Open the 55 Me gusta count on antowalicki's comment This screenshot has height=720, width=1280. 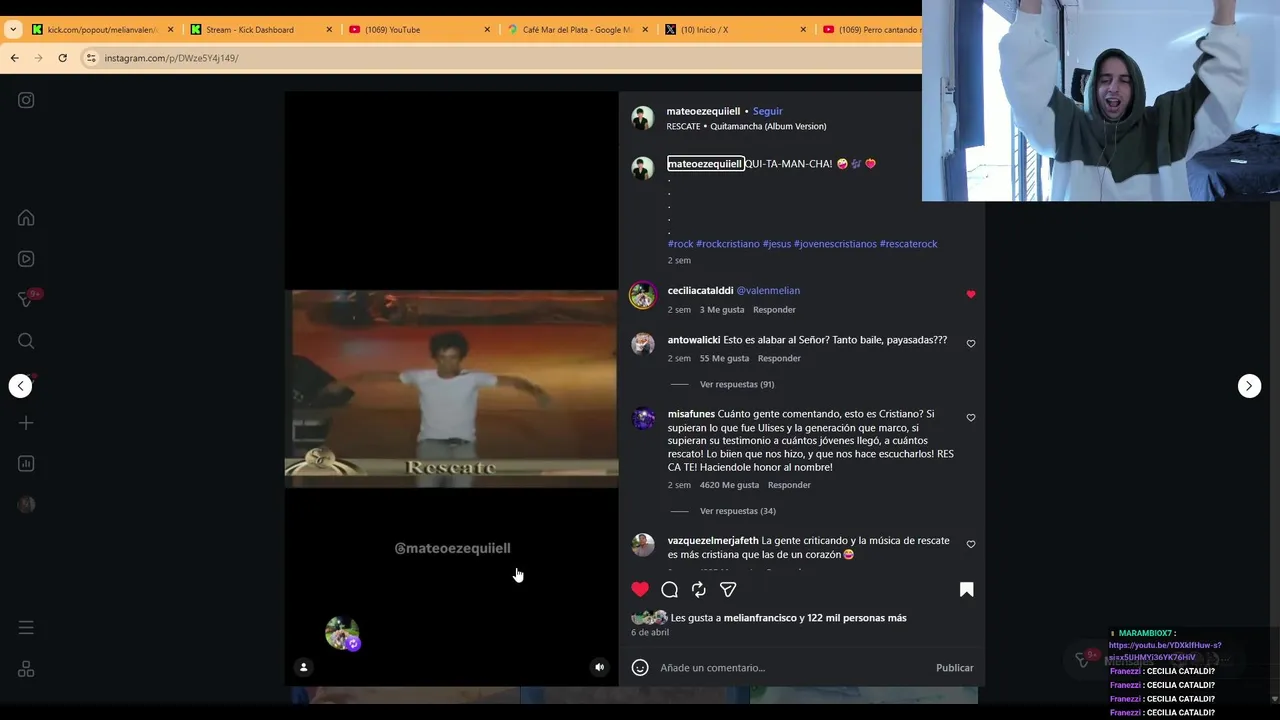724,358
